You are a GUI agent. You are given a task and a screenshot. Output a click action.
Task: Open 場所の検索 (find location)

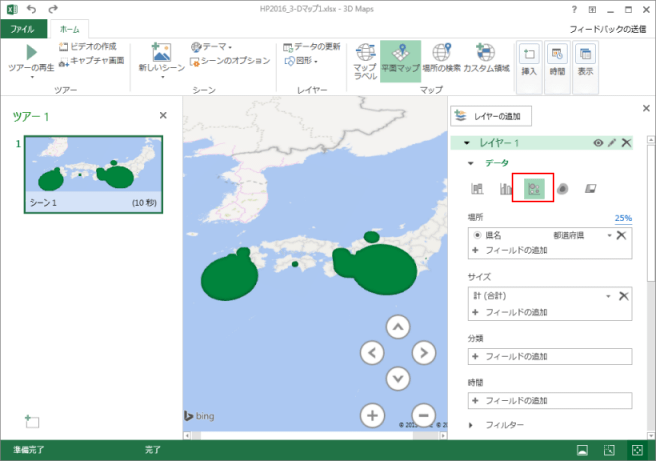441,61
